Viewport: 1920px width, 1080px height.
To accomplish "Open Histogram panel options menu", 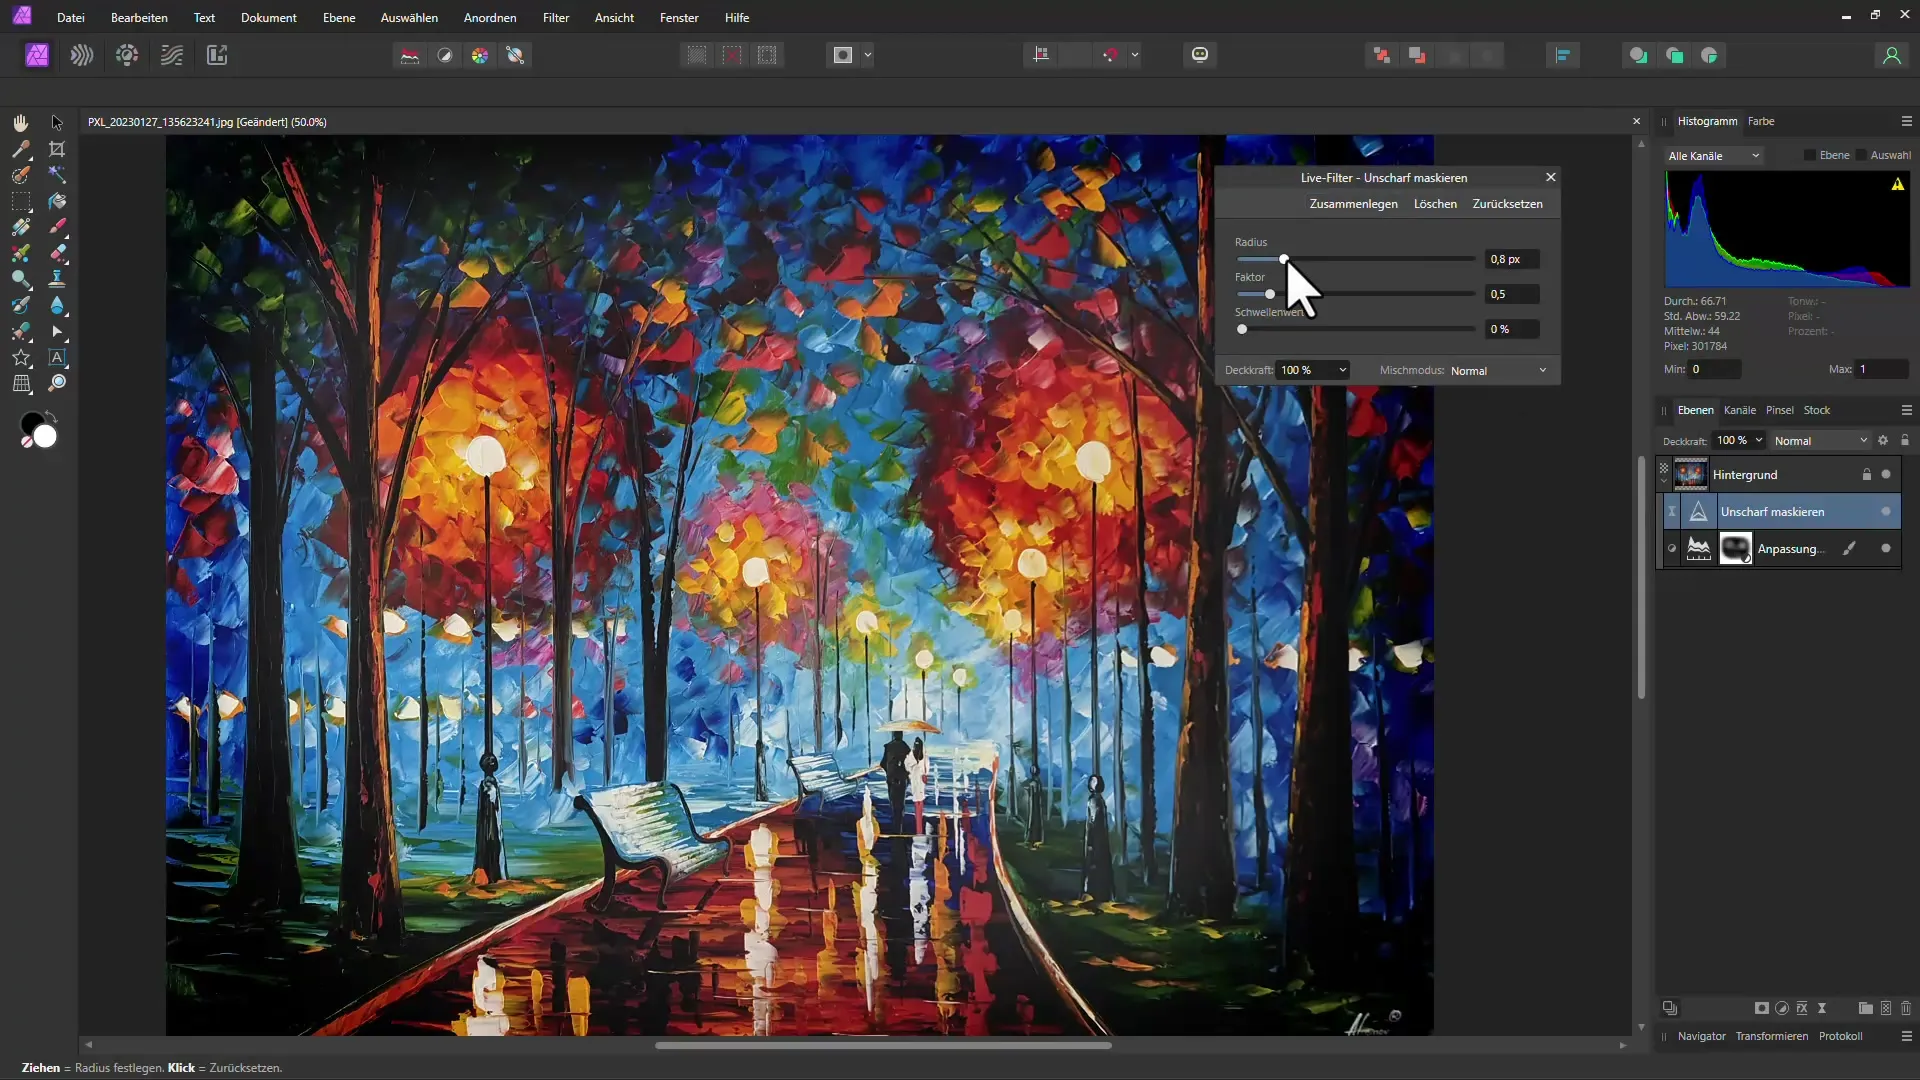I will pyautogui.click(x=1906, y=121).
